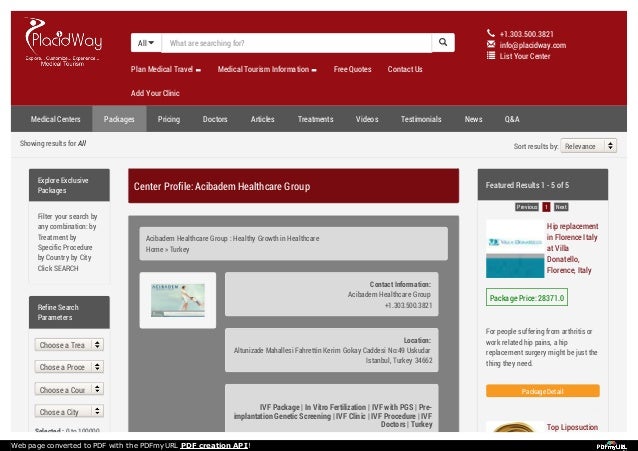Click the 'Explore Exclusive Packages' panel header
The height and width of the screenshot is (451, 638).
(69, 185)
